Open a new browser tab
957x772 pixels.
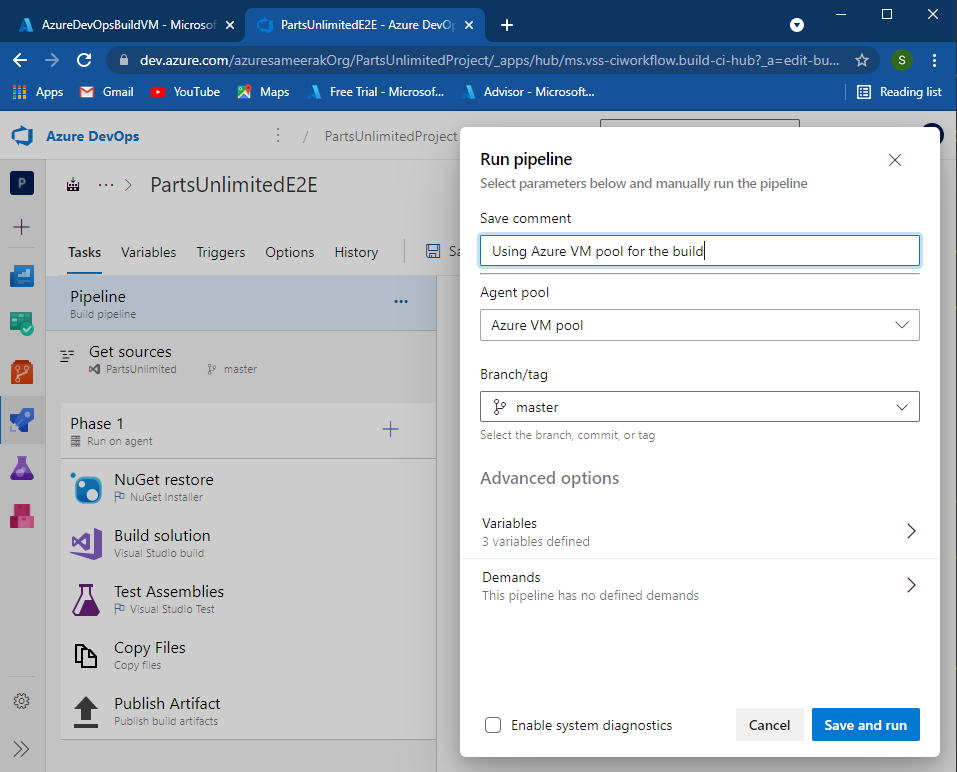point(507,25)
